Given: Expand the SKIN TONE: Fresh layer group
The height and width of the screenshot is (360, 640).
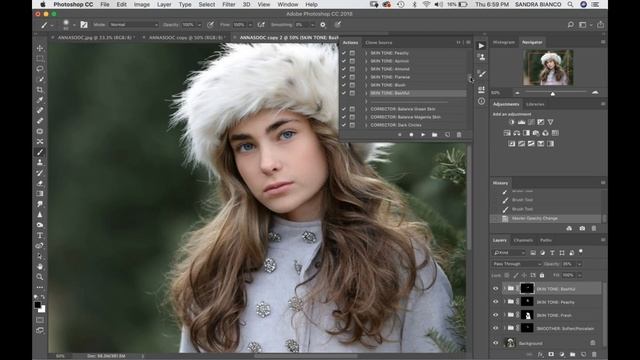Looking at the screenshot, I should pos(504,315).
